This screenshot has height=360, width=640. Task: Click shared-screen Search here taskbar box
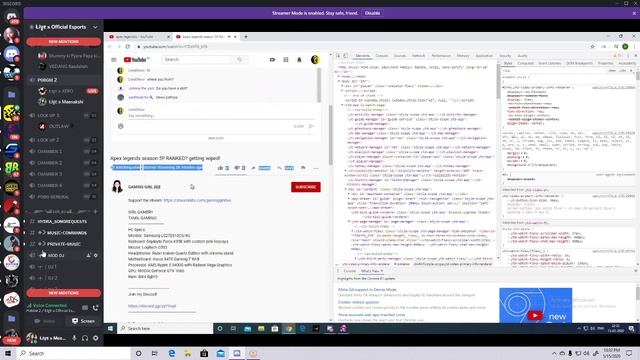165,329
